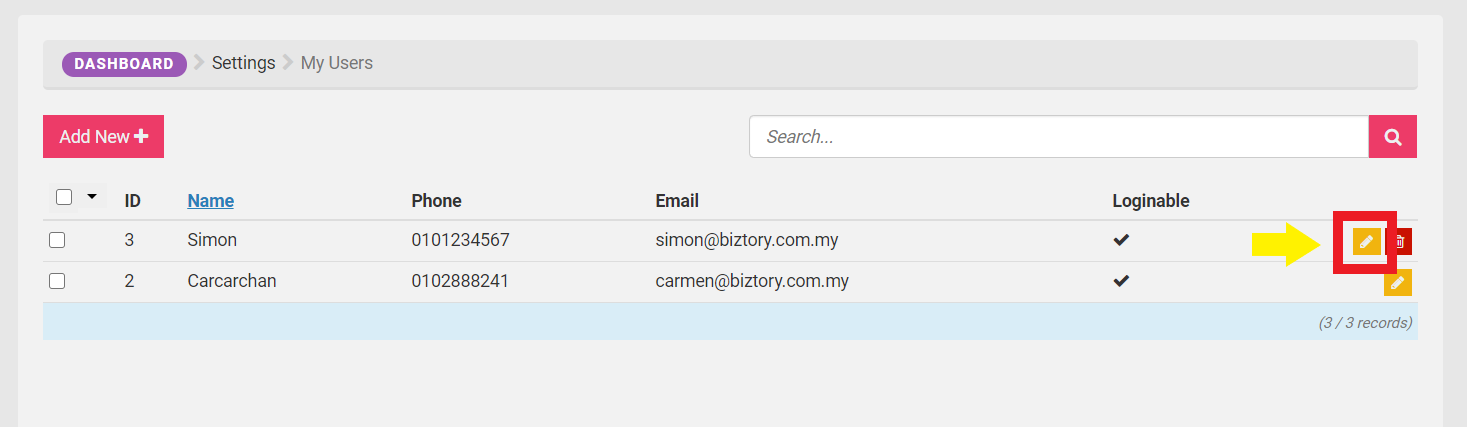This screenshot has width=1467, height=427.
Task: Sort table by Name column link
Action: [211, 200]
